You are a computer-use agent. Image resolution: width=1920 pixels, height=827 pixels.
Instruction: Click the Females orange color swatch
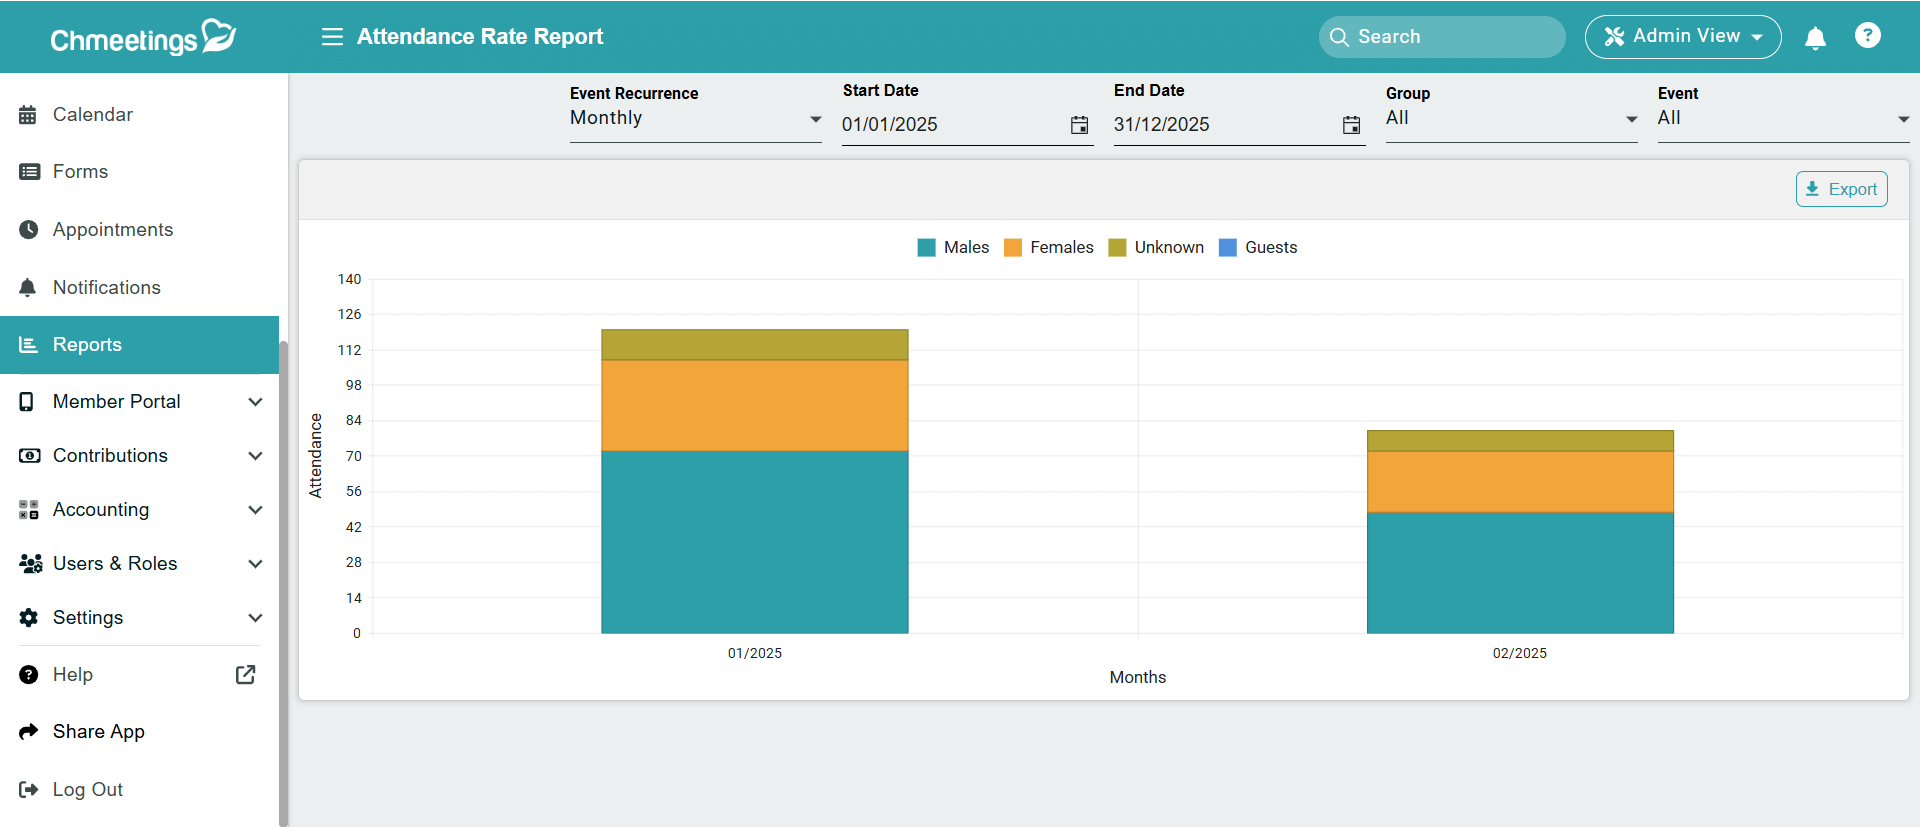[x=1013, y=248]
